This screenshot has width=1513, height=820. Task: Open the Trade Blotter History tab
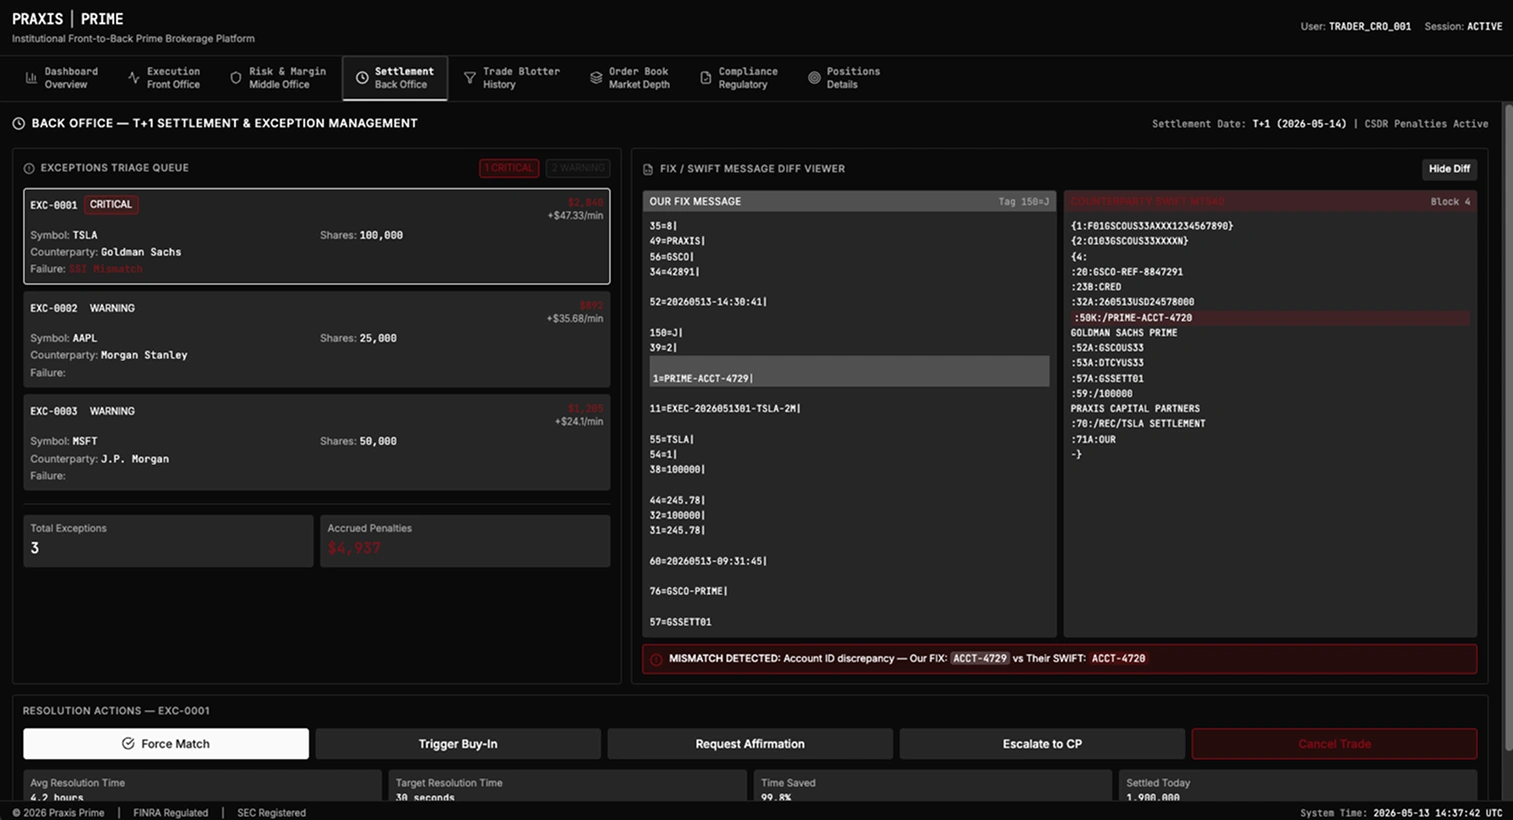coord(512,78)
